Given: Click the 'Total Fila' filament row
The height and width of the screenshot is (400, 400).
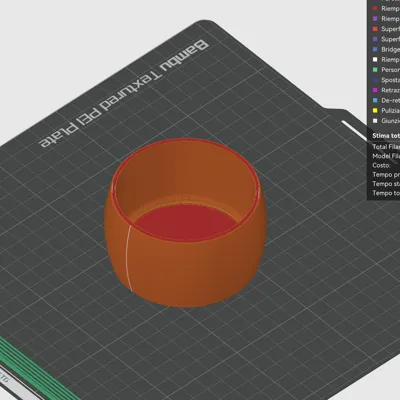Looking at the screenshot, I should 386,147.
